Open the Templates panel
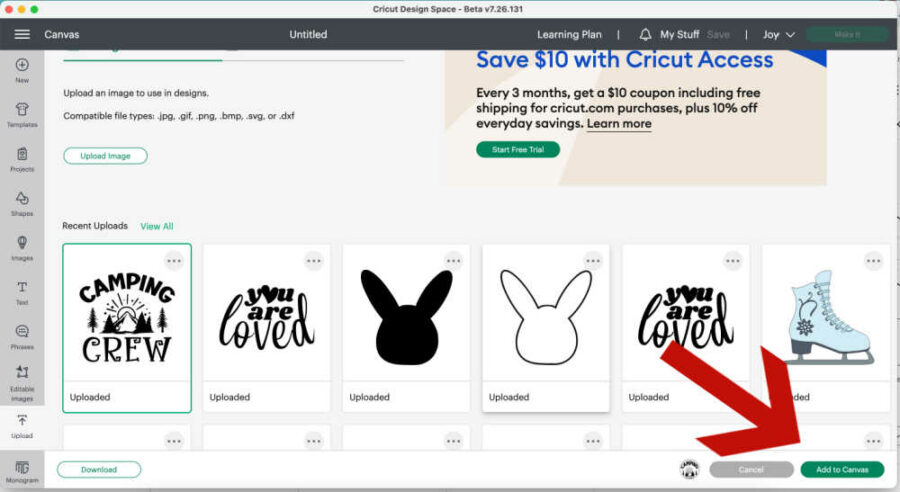900x492 pixels. point(22,114)
